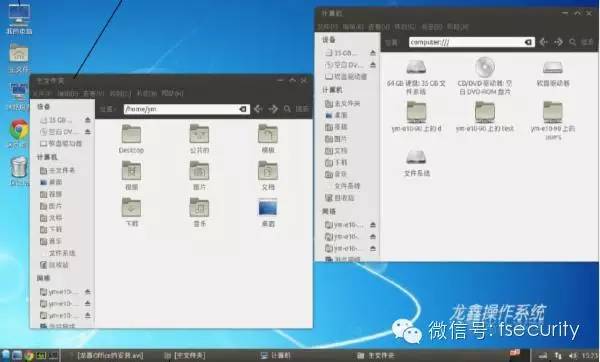
Task: Eject the 35 GB device in 计算机 window sidebar
Action: 373,53
